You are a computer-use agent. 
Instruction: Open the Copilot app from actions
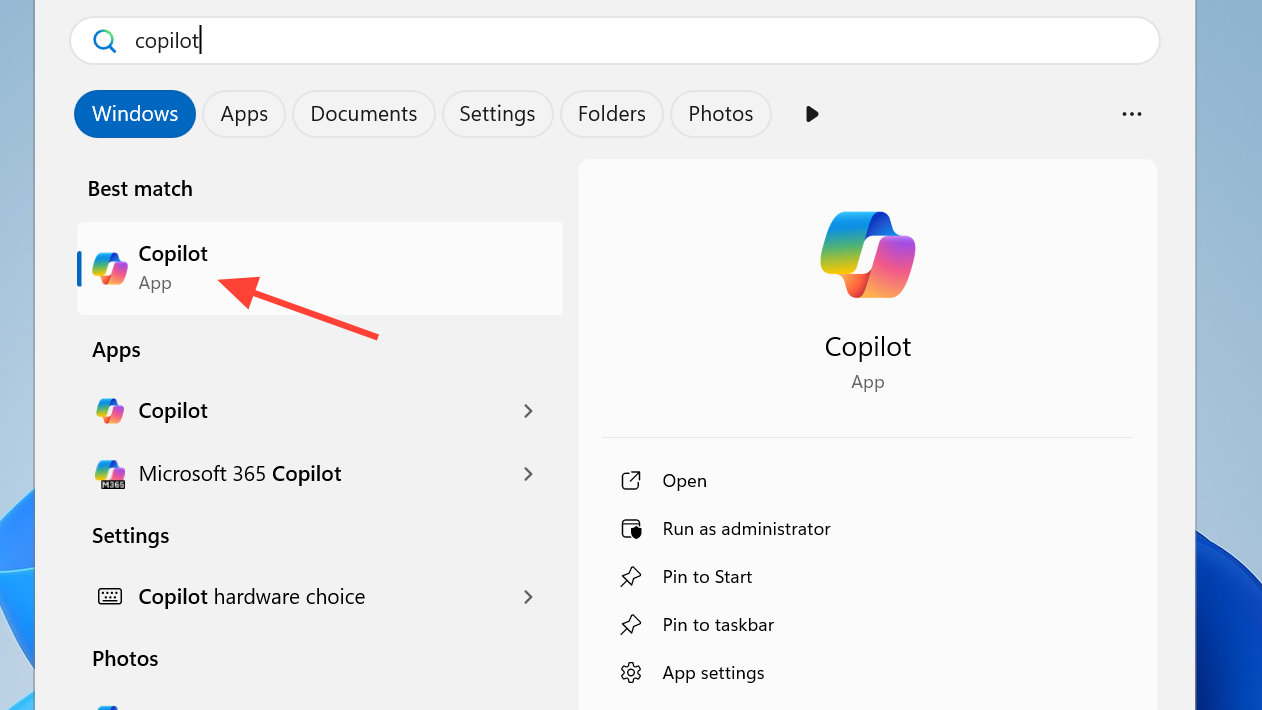(x=684, y=481)
